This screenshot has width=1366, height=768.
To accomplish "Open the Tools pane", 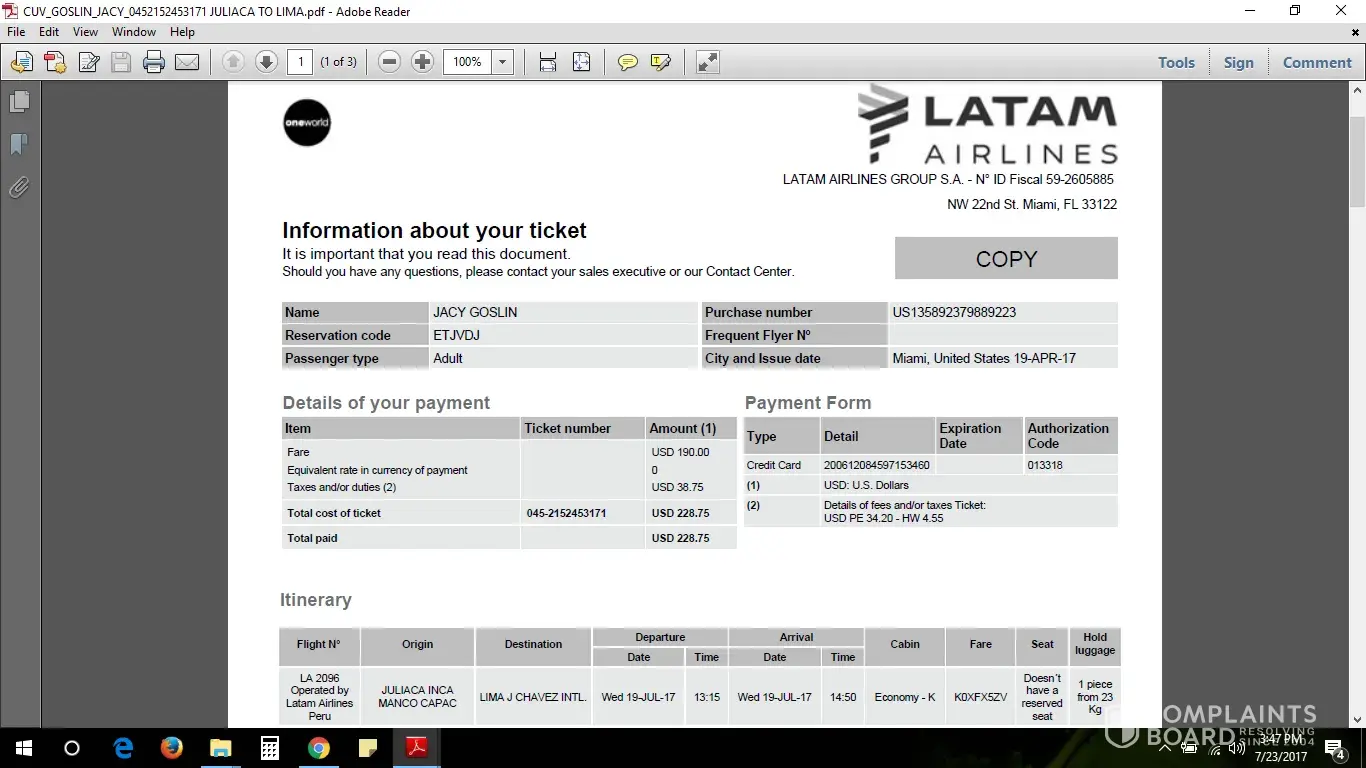I will coord(1176,62).
